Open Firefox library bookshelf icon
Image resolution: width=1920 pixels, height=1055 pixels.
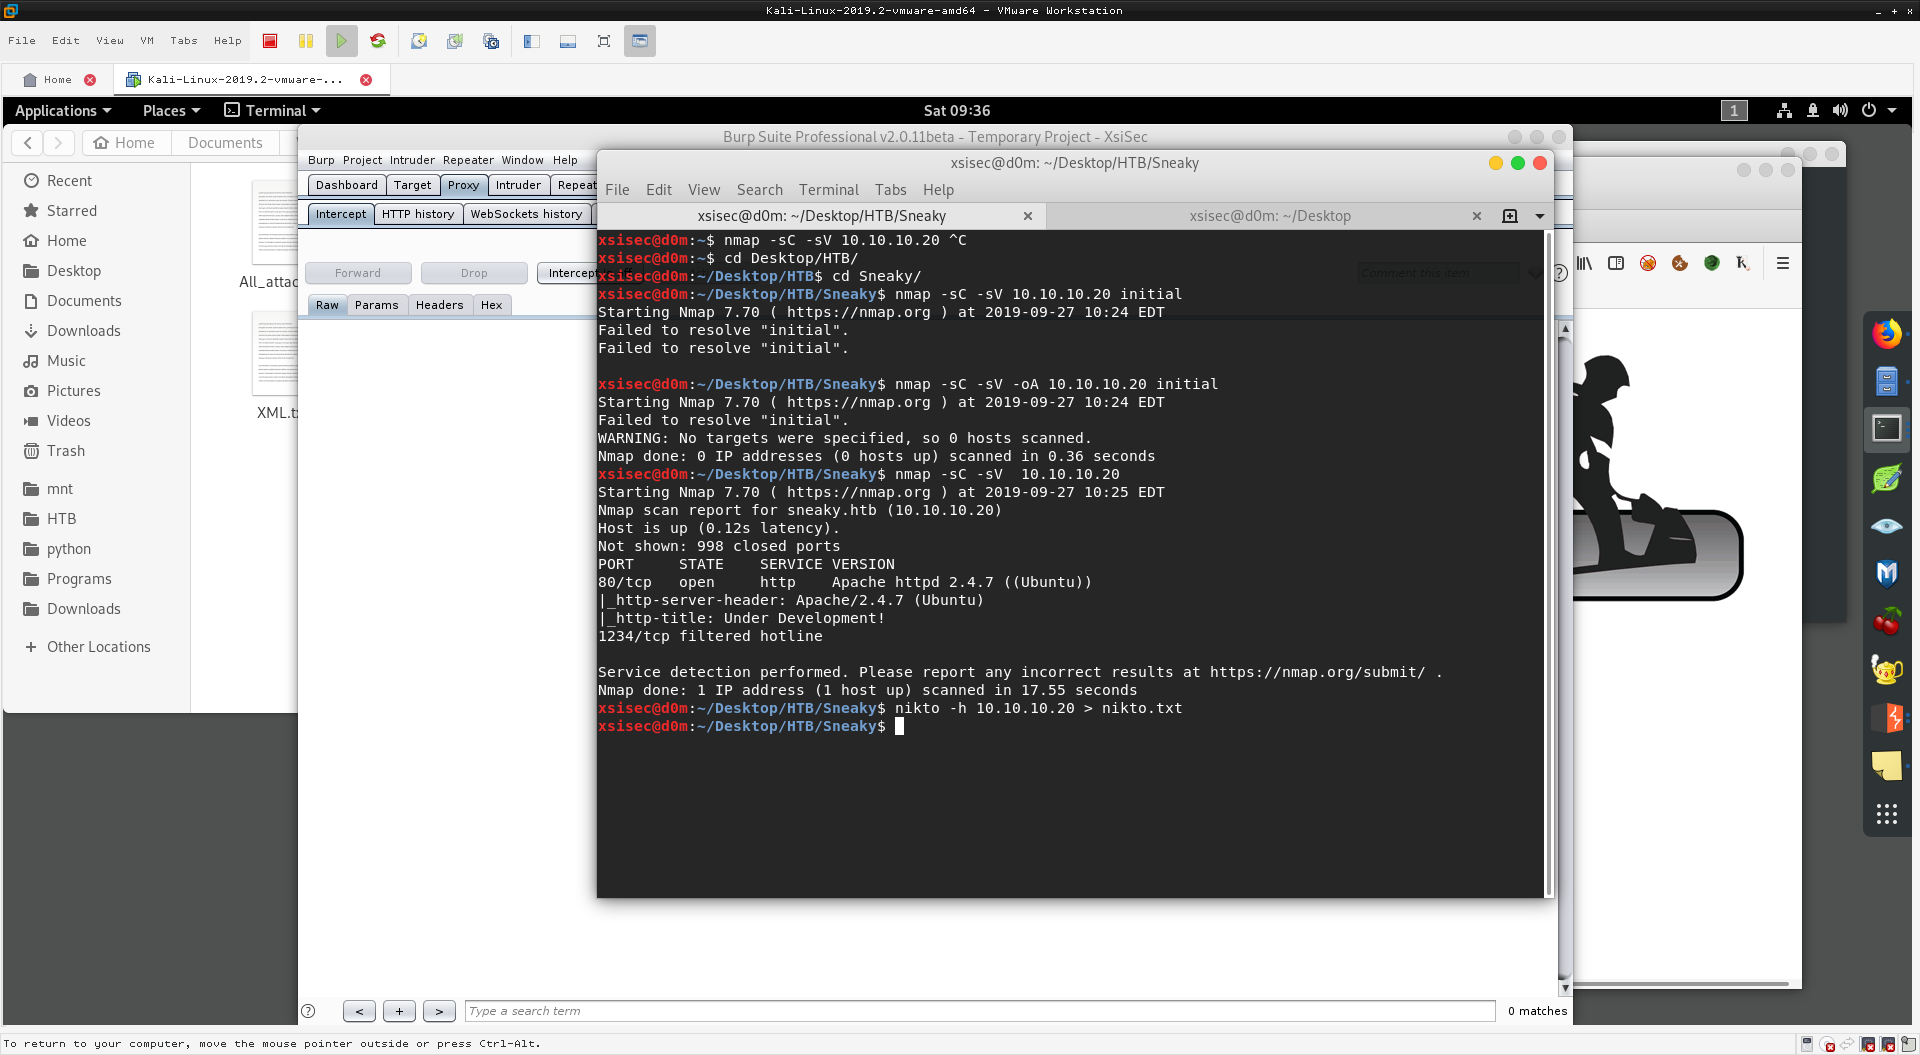coord(1584,263)
